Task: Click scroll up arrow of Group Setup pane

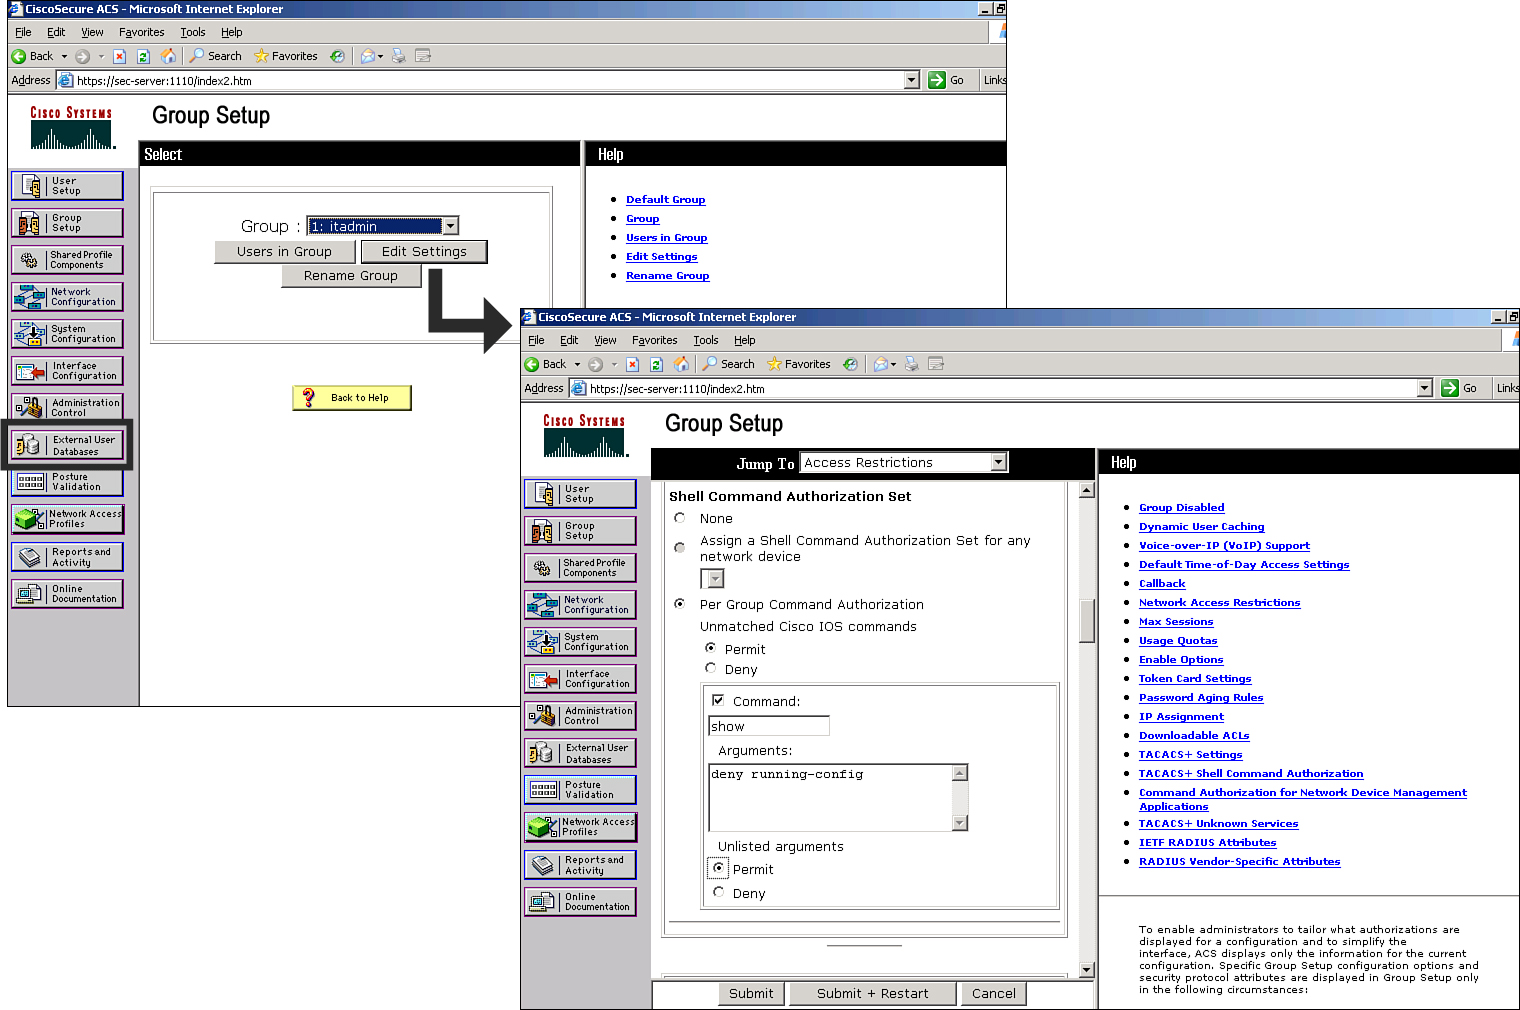Action: point(1087,490)
